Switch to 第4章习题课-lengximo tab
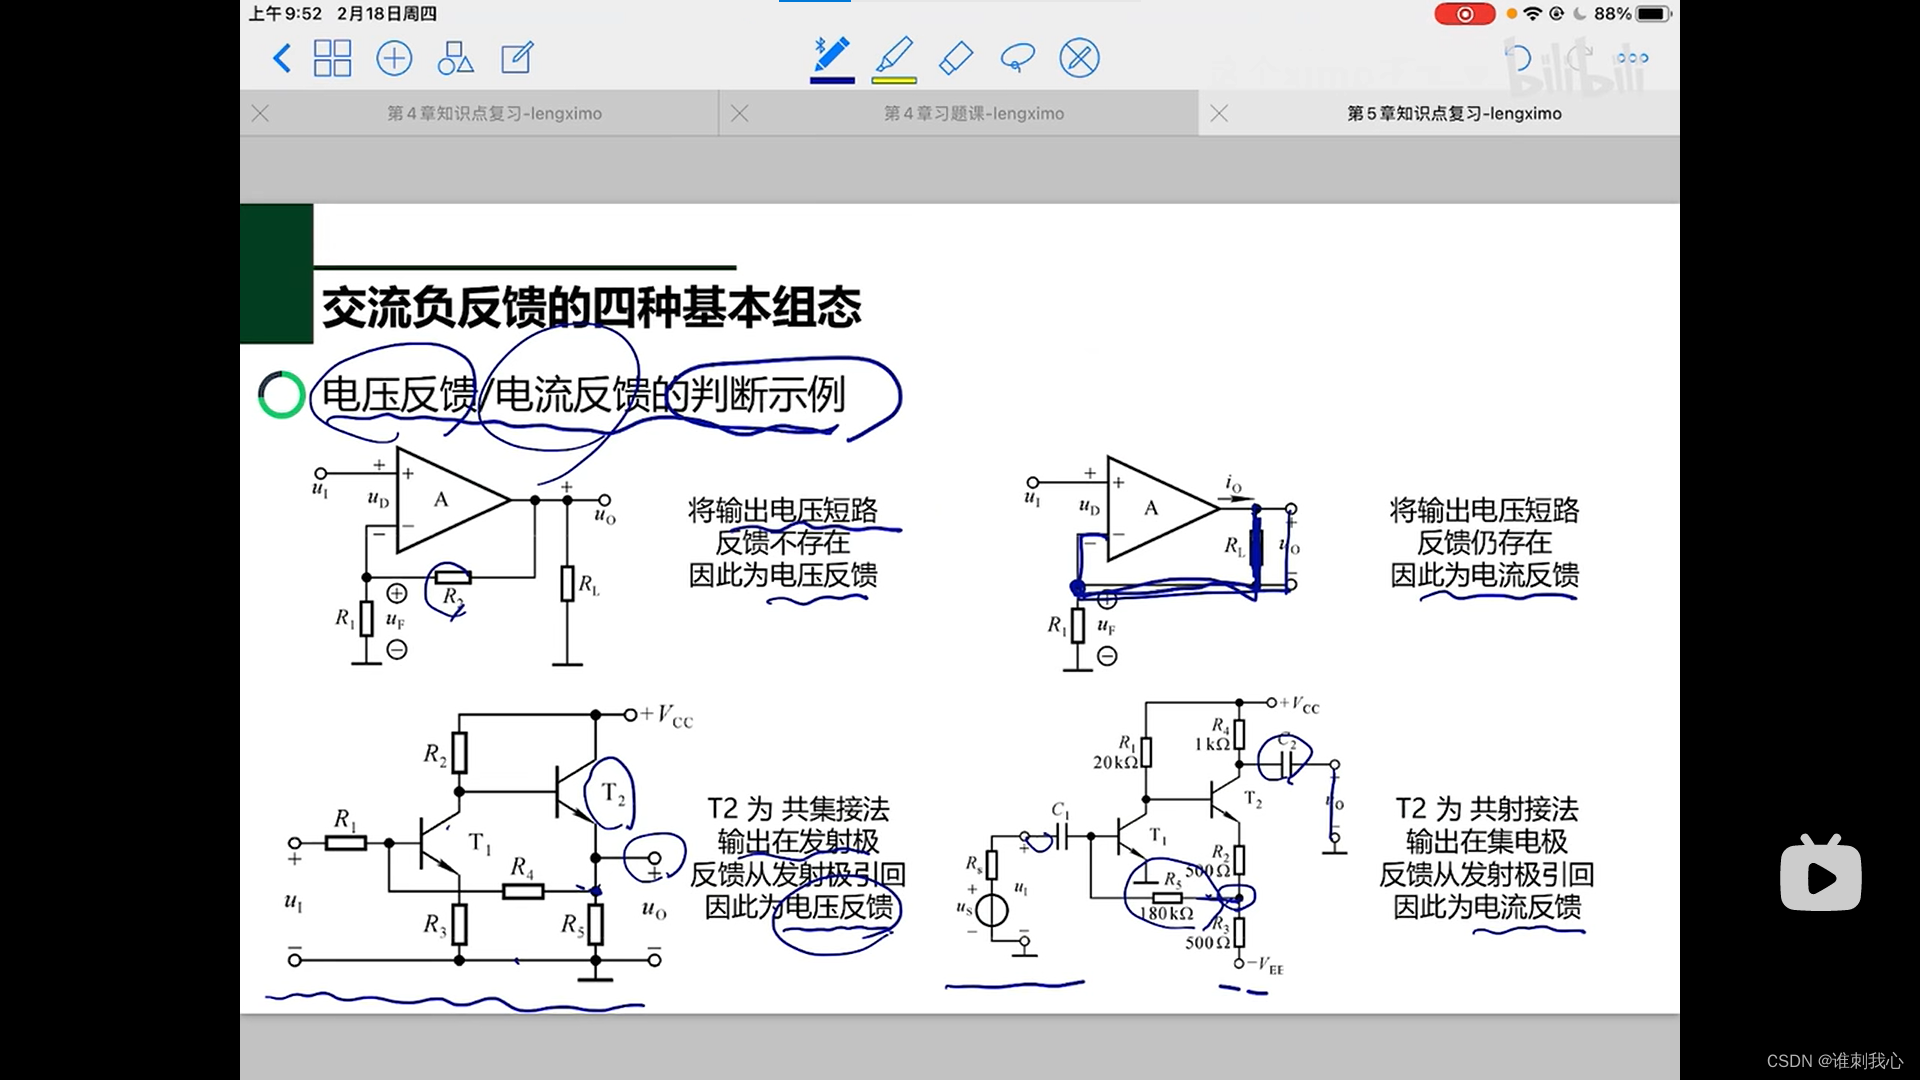Screen dimensions: 1920x1080 973,114
